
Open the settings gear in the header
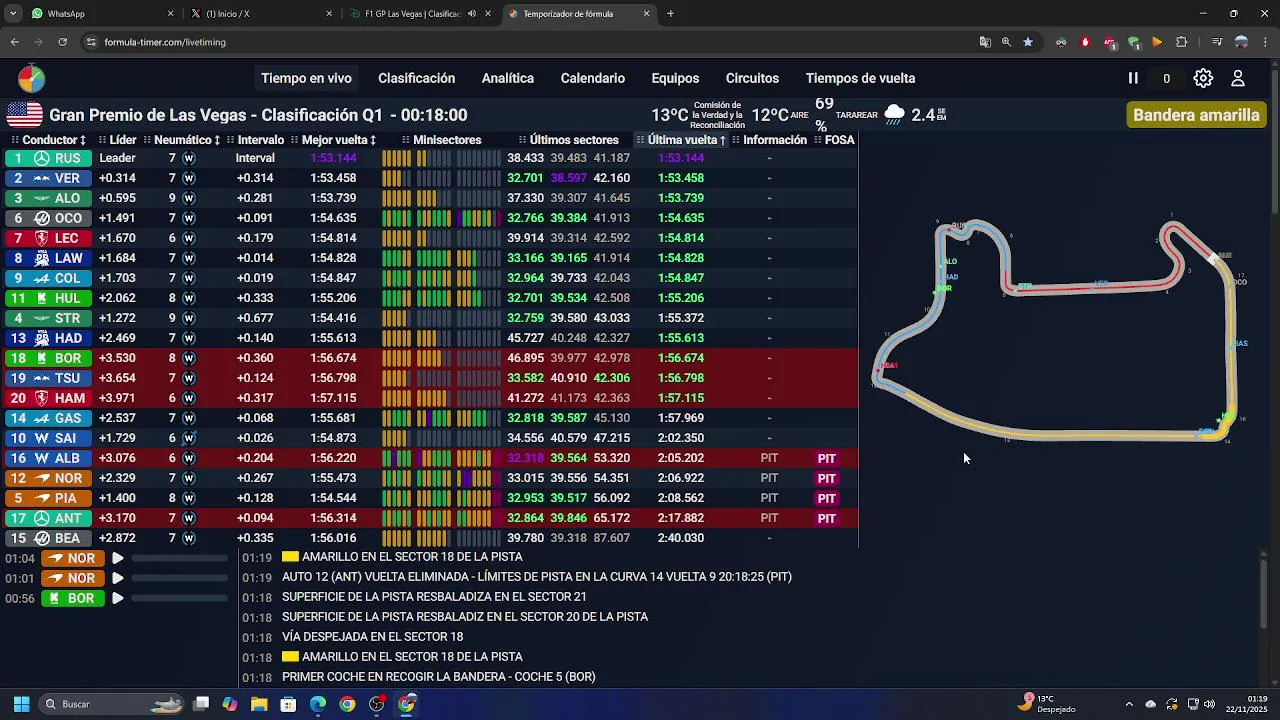coord(1203,78)
